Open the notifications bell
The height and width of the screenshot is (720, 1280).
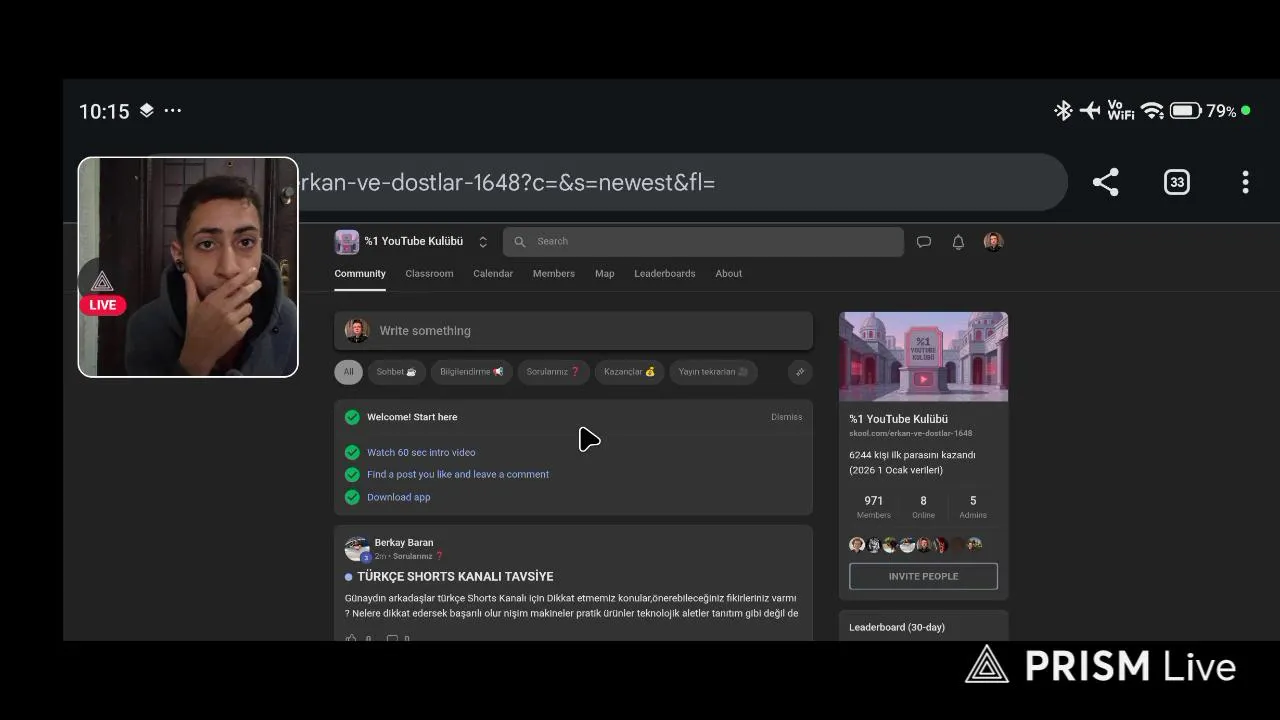tap(958, 242)
